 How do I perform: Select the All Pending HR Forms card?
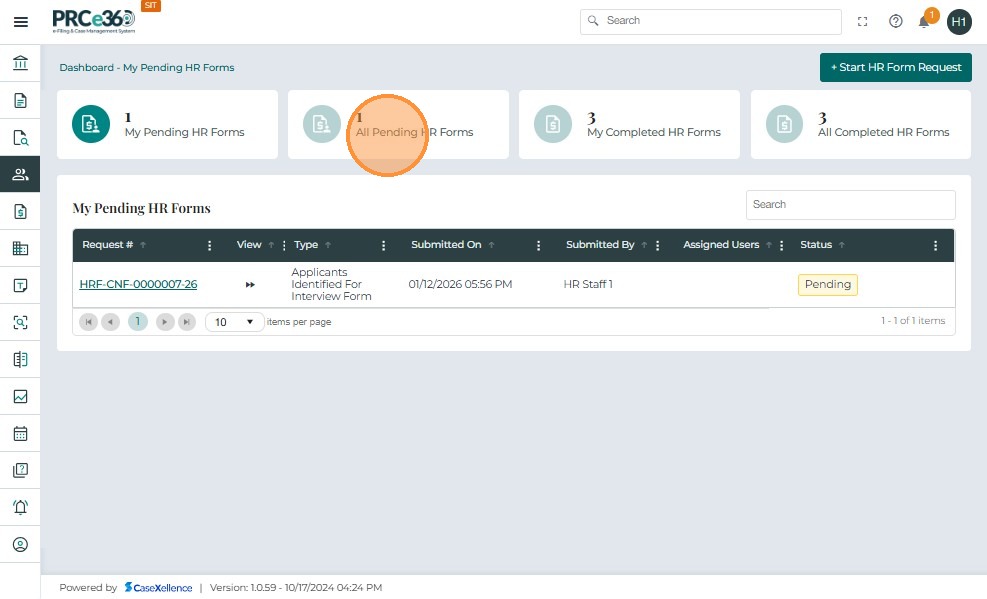398,125
